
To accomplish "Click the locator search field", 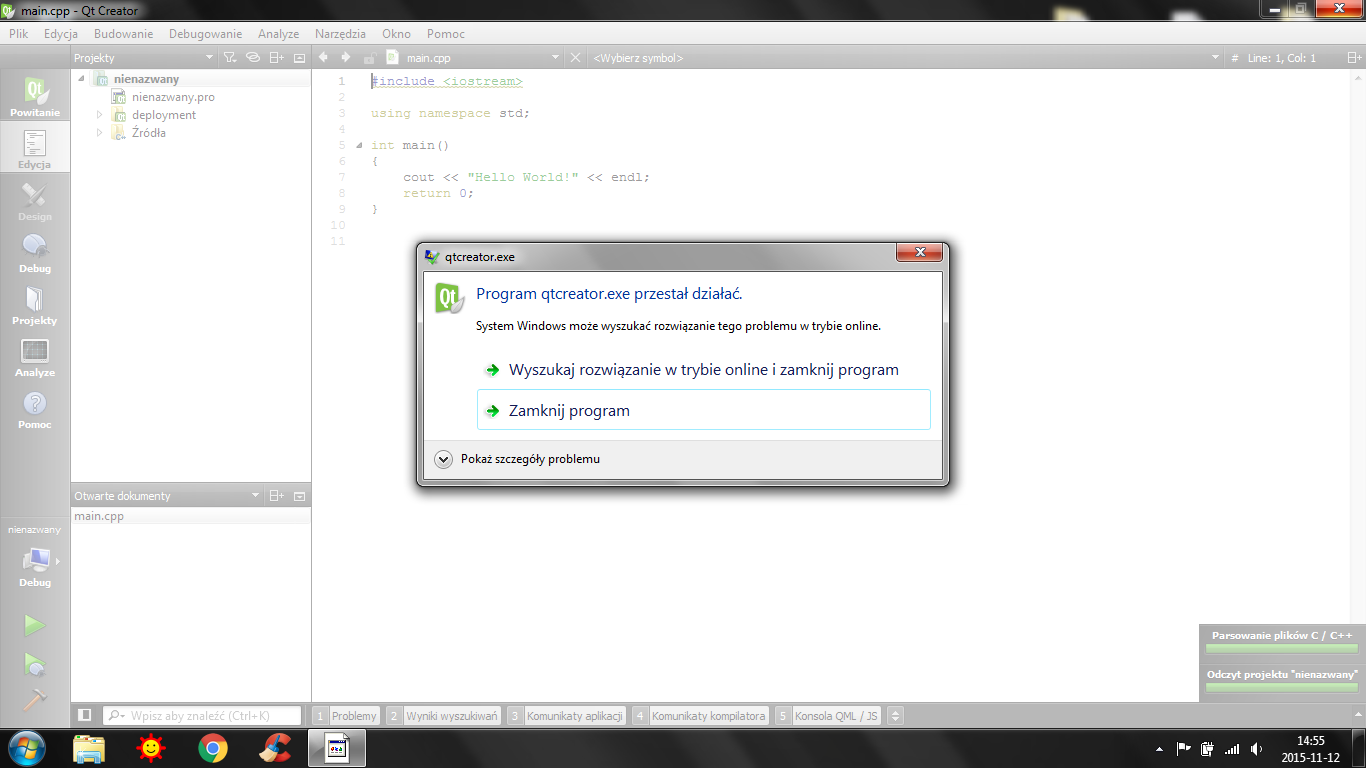I will [202, 716].
